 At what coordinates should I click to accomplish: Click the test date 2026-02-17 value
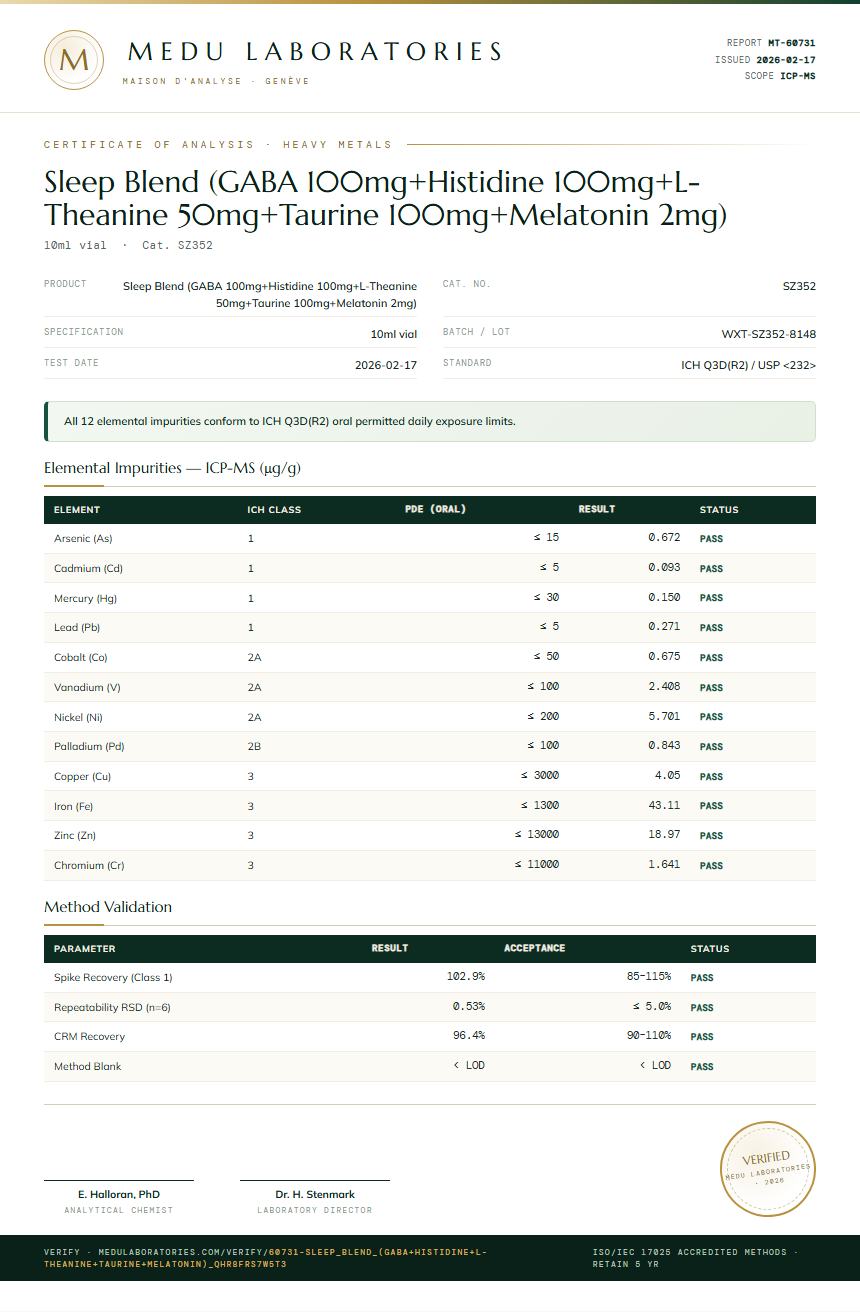(386, 366)
